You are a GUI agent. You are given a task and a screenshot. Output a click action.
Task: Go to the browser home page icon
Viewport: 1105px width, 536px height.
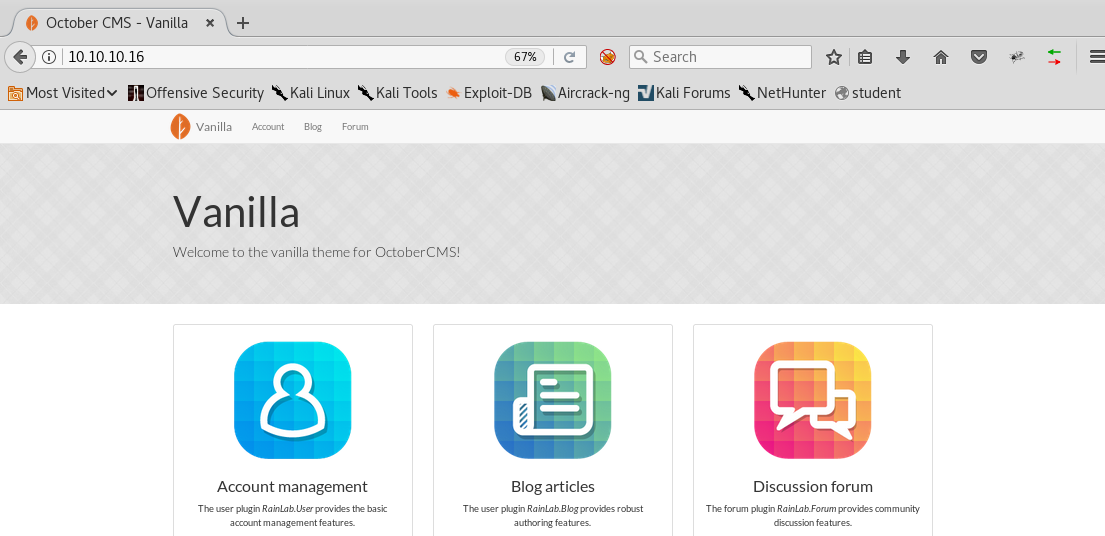[x=940, y=57]
